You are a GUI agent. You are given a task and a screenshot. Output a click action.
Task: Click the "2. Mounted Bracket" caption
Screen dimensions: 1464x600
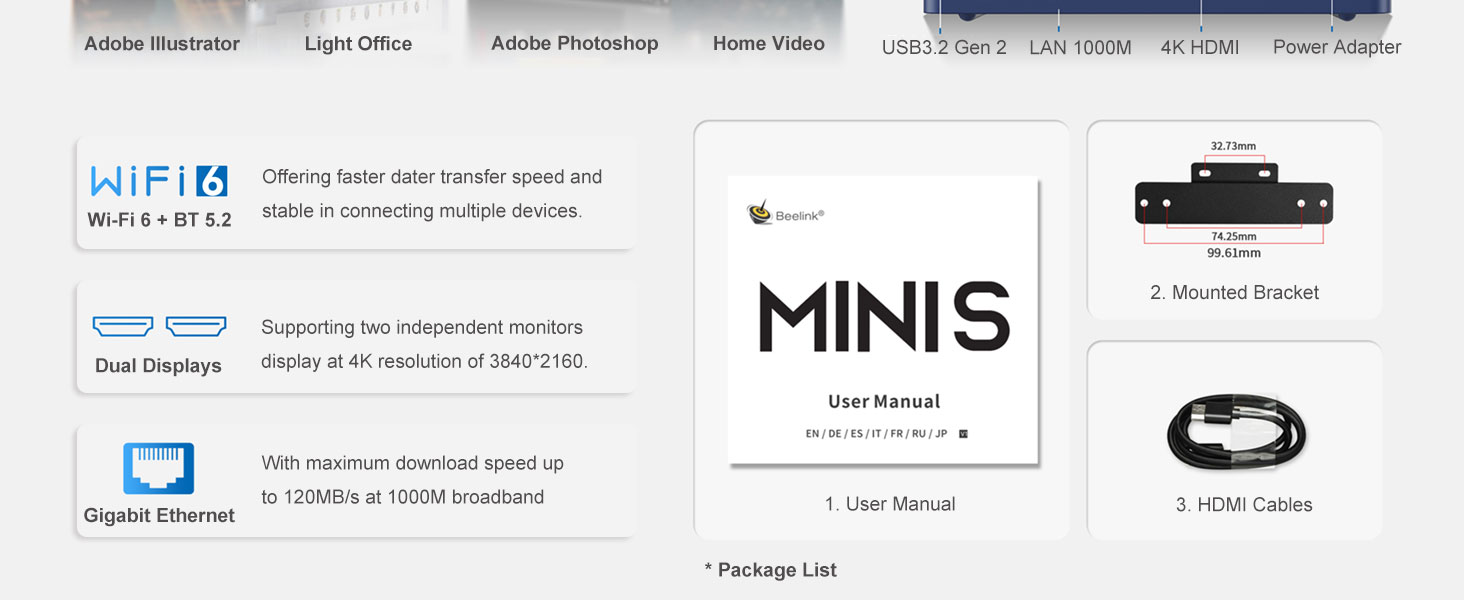[x=1234, y=293]
